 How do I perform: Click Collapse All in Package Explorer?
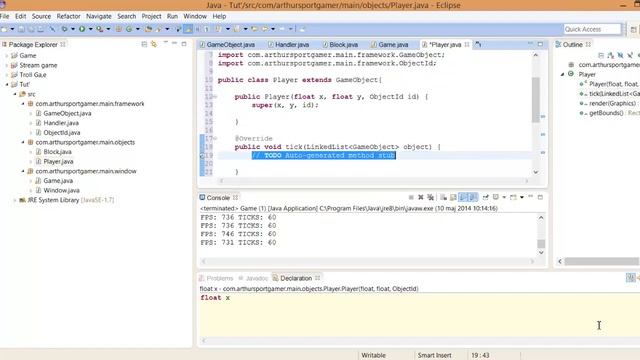(x=144, y=44)
